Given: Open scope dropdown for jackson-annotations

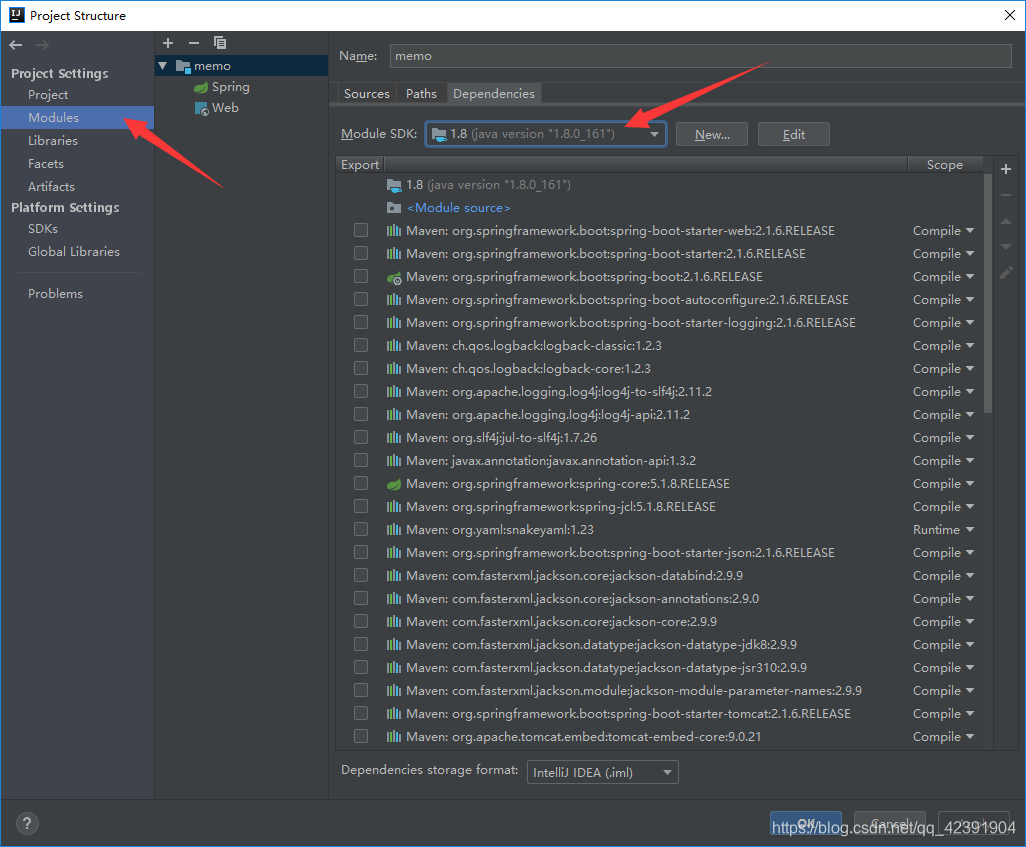Looking at the screenshot, I should click(943, 598).
